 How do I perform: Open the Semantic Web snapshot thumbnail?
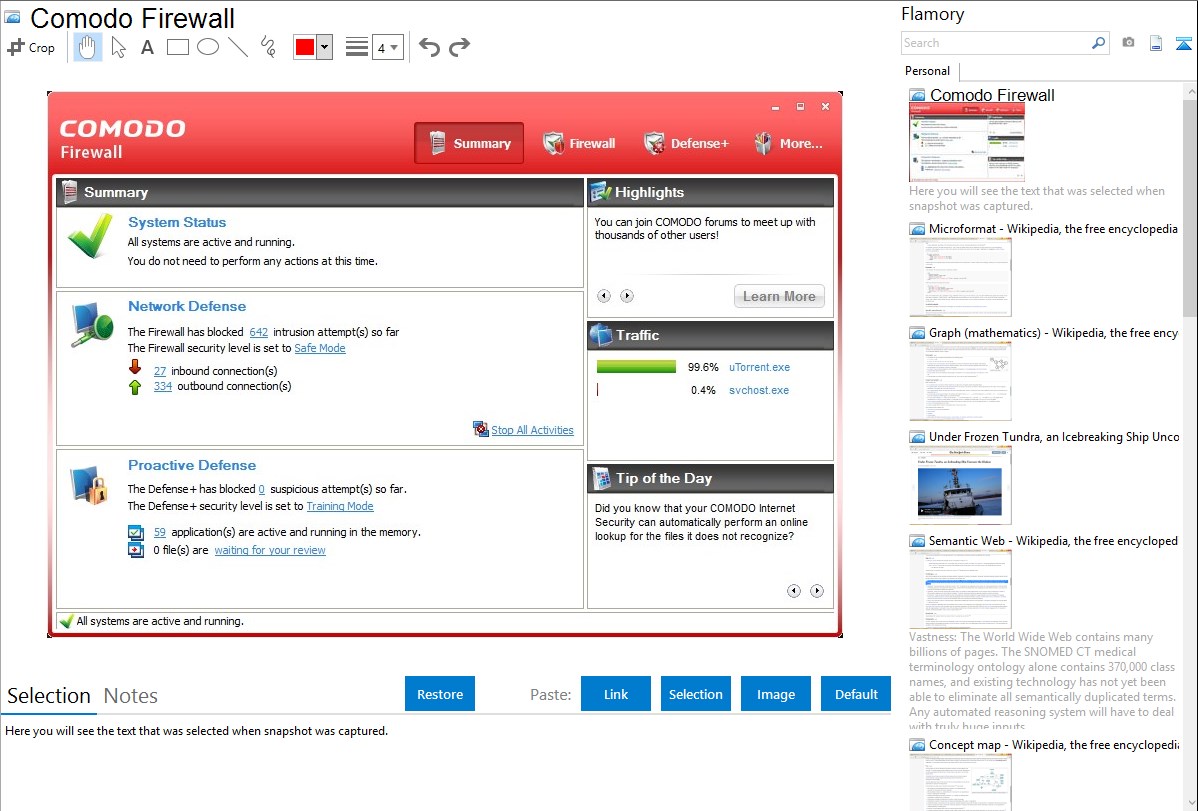point(960,589)
